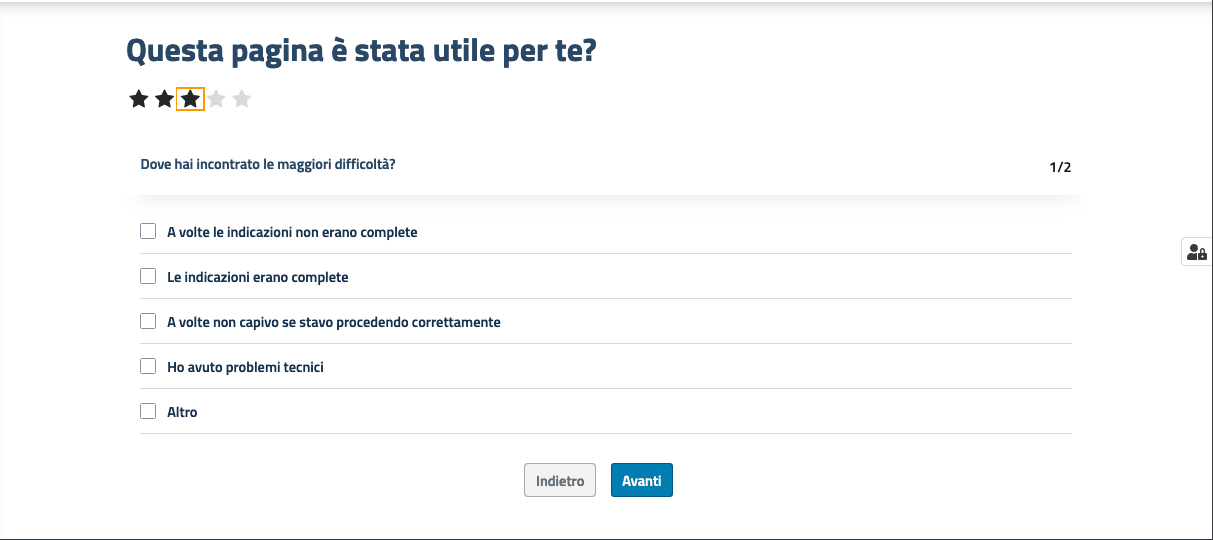Viewport: 1213px width, 540px height.
Task: Rate the page one star
Action: click(139, 99)
